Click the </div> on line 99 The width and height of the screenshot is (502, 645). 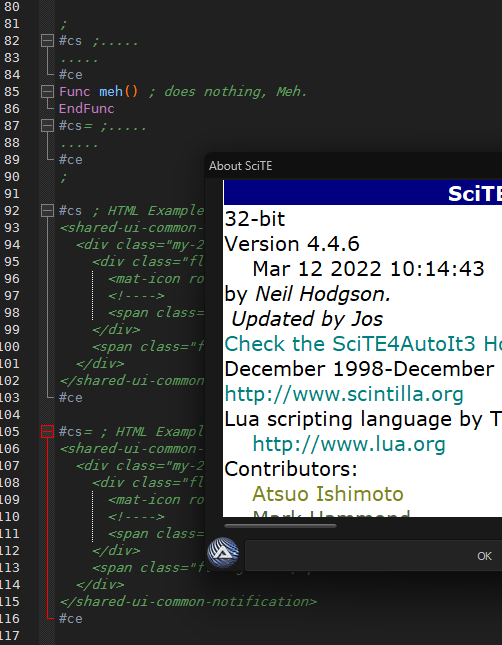(116, 329)
